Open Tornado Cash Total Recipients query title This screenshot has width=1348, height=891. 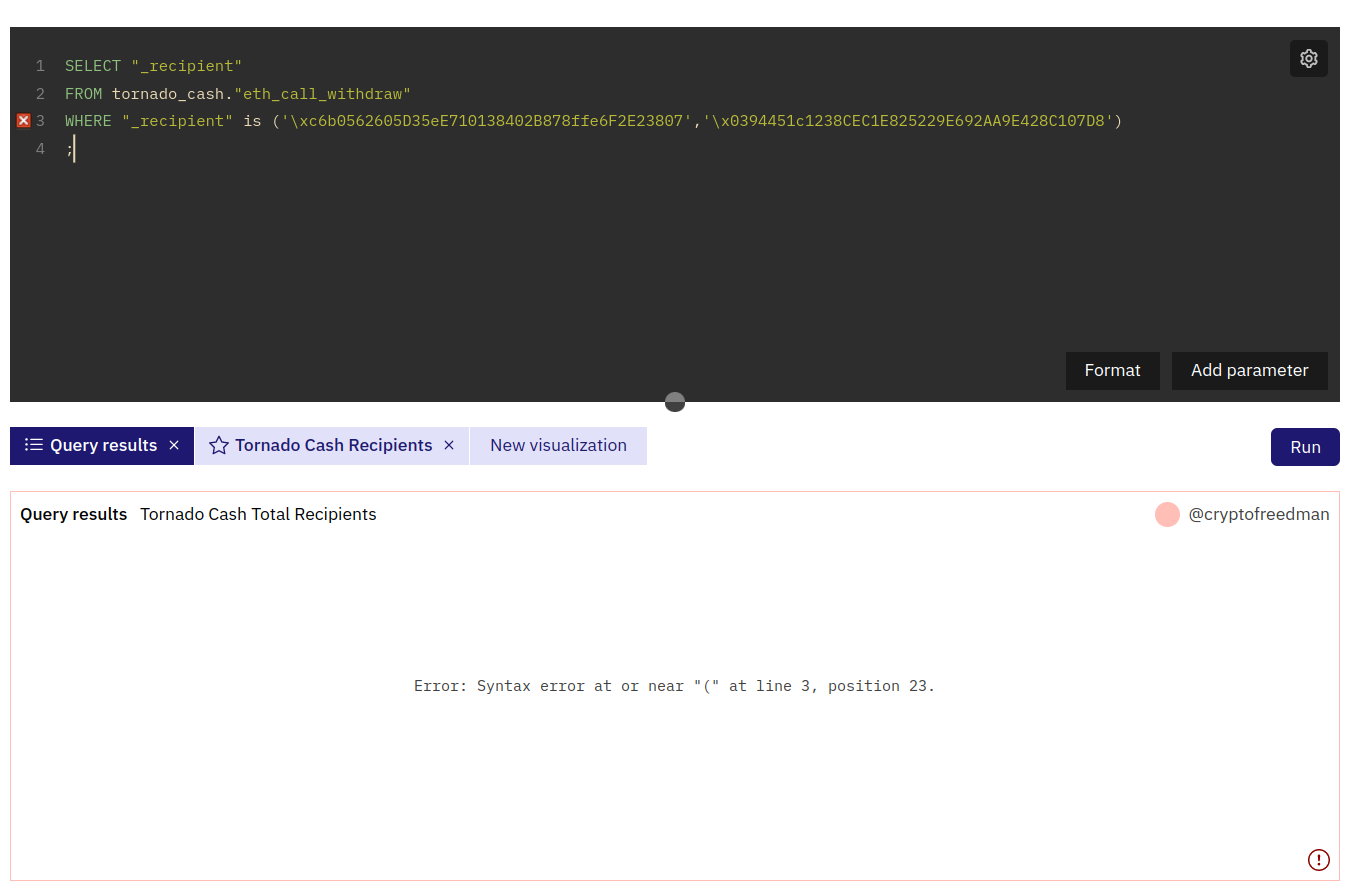click(x=258, y=514)
